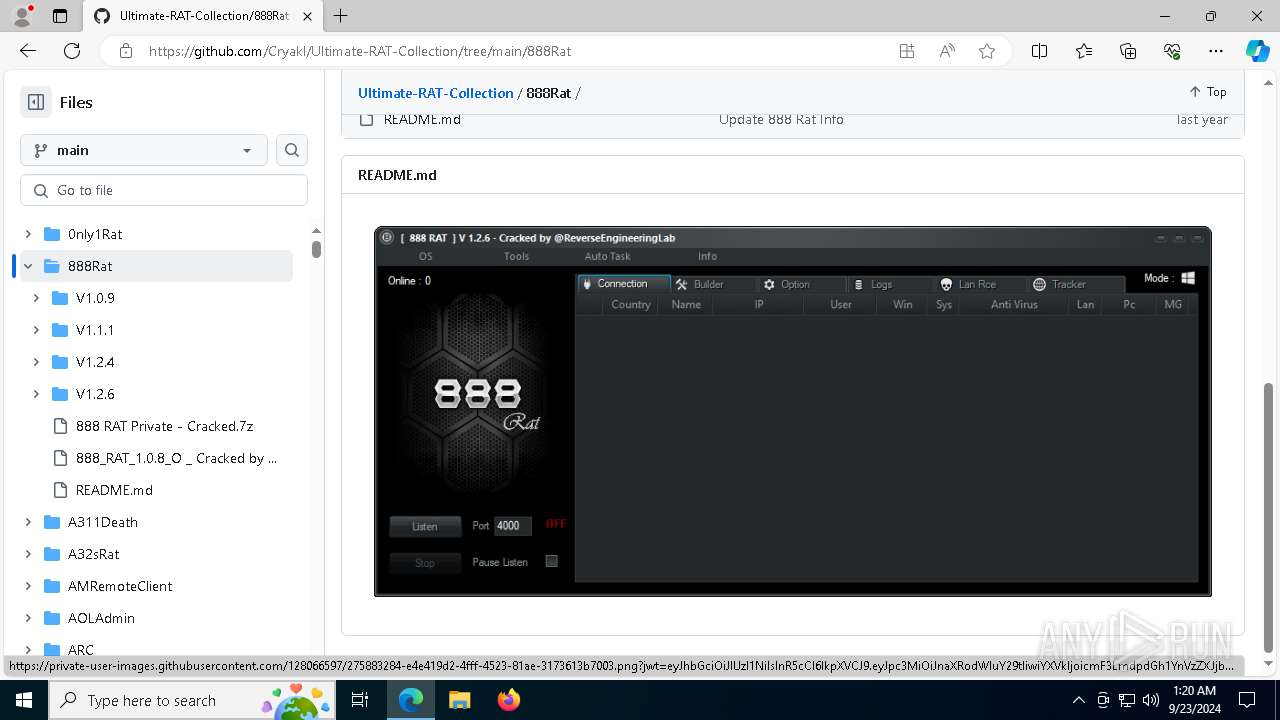Viewport: 1280px width, 720px height.
Task: Click taskbar search box
Action: tap(192, 700)
